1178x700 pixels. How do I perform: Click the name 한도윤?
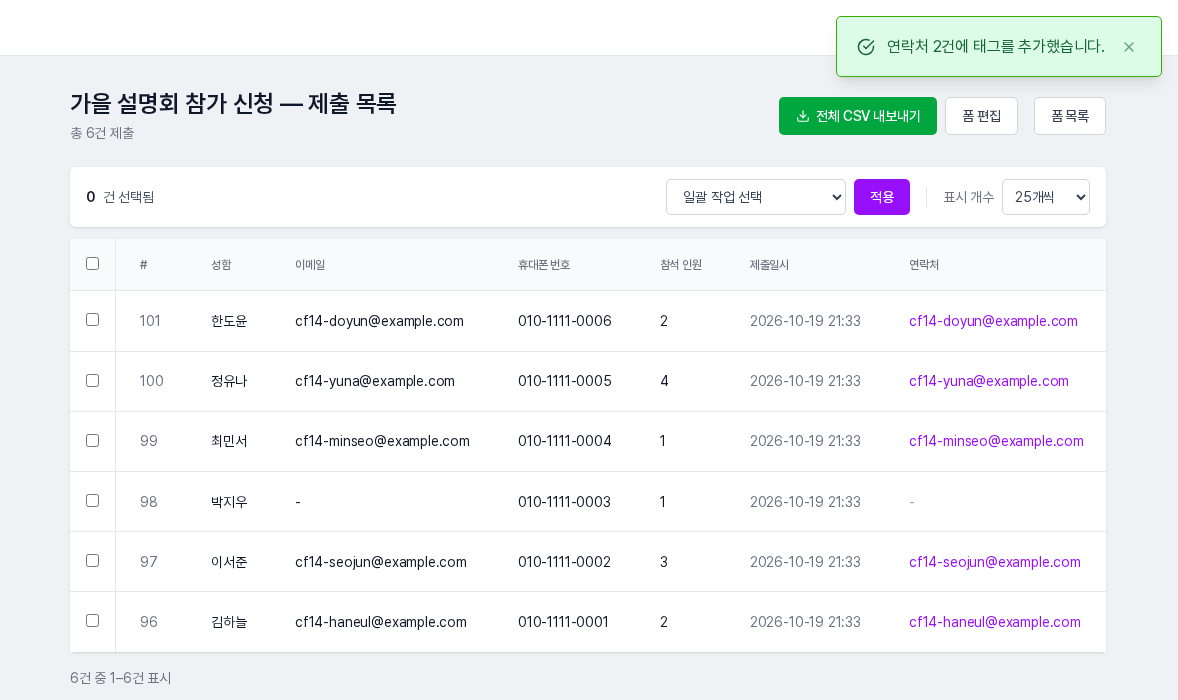coord(229,321)
